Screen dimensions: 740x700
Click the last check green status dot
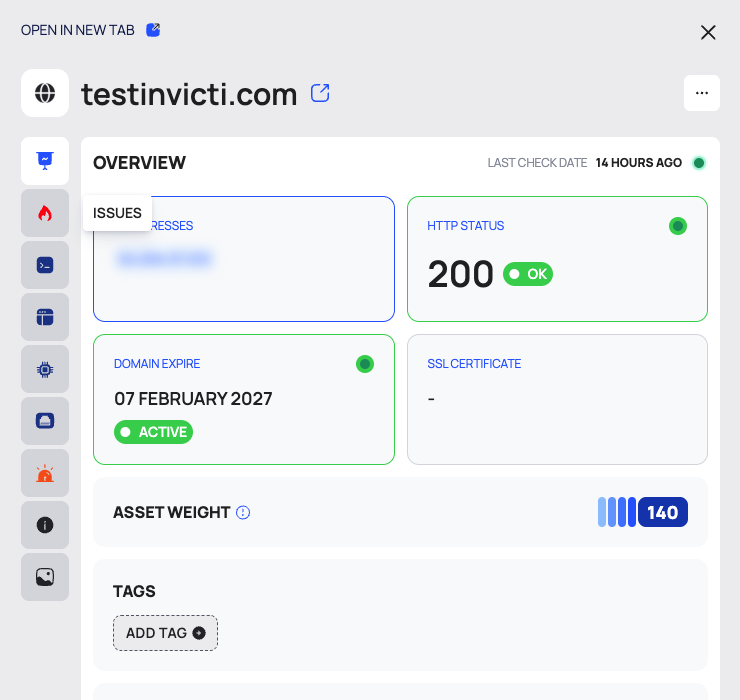(x=699, y=163)
